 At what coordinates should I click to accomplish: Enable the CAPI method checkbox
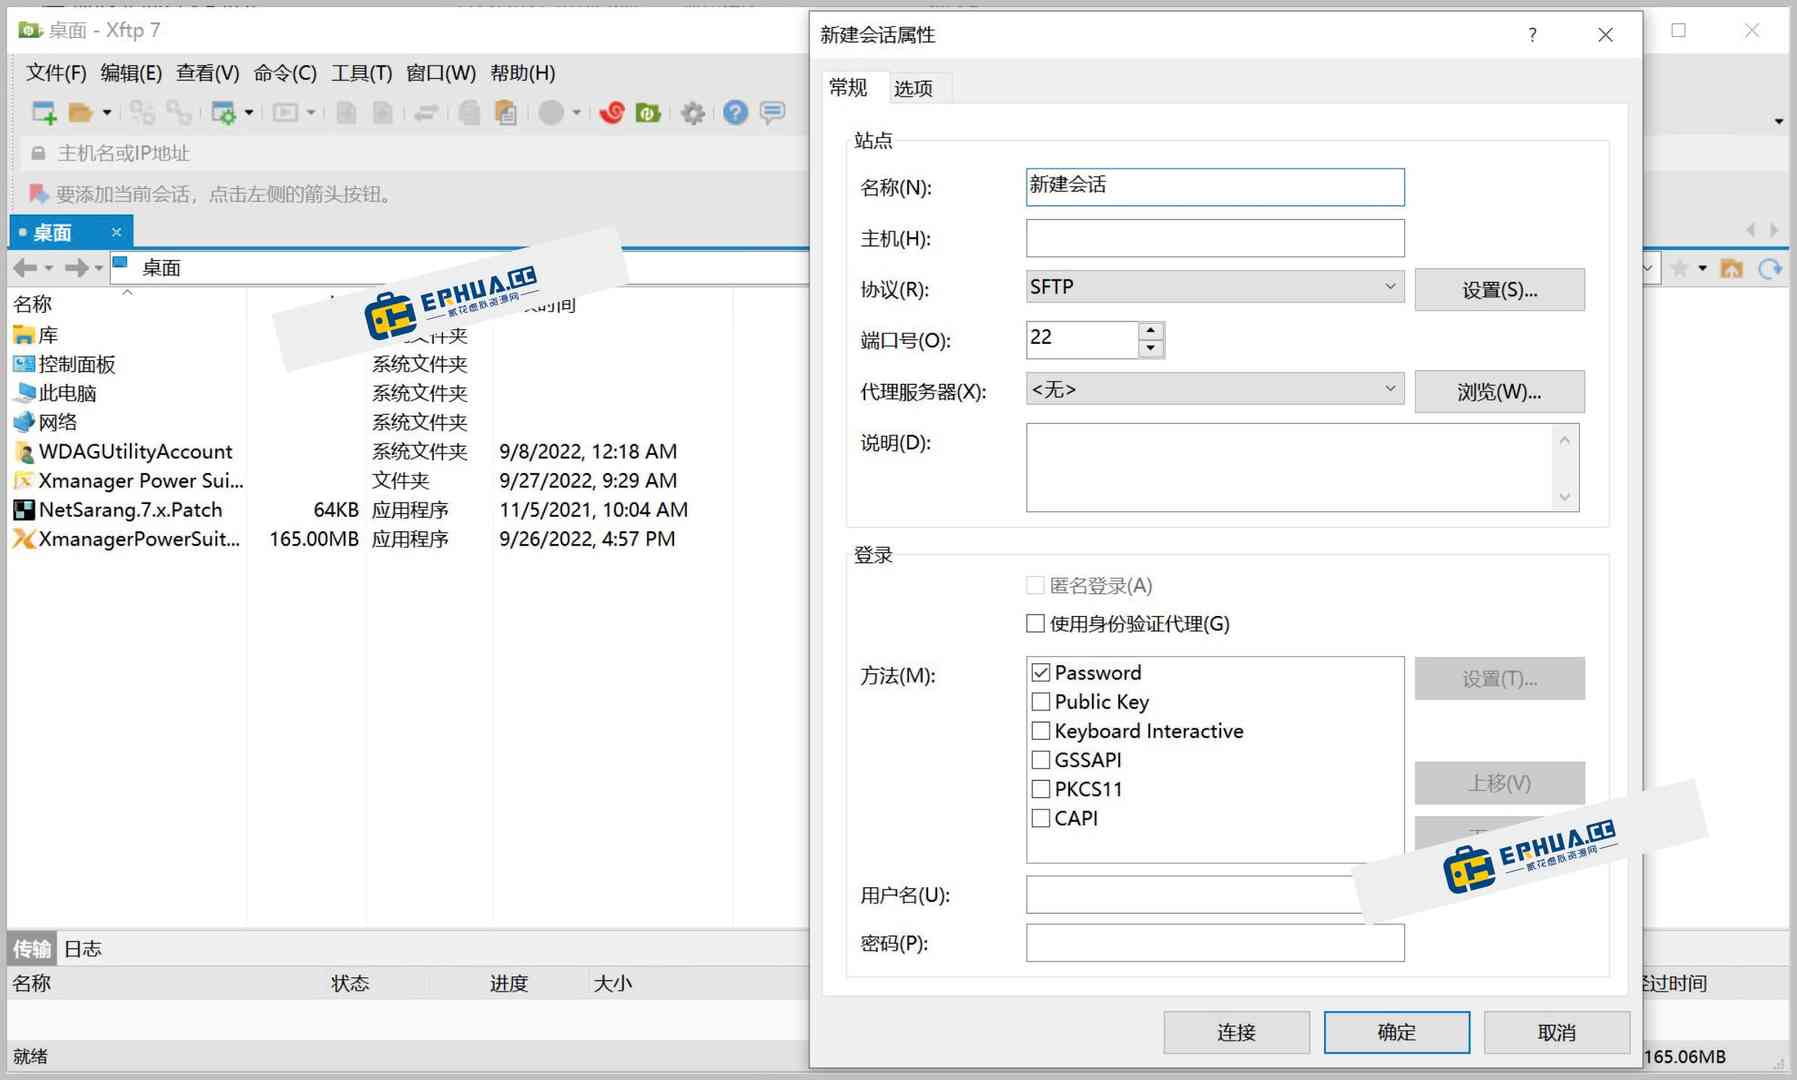click(1040, 818)
